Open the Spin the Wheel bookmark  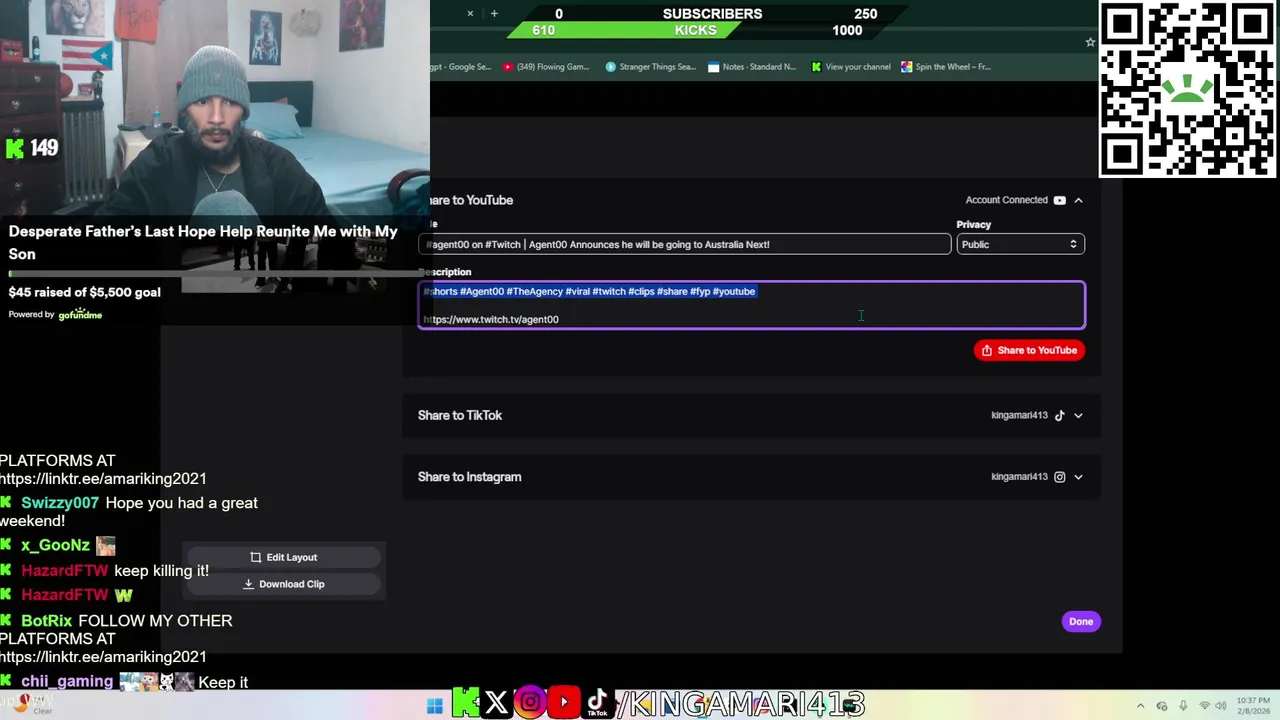click(x=946, y=67)
